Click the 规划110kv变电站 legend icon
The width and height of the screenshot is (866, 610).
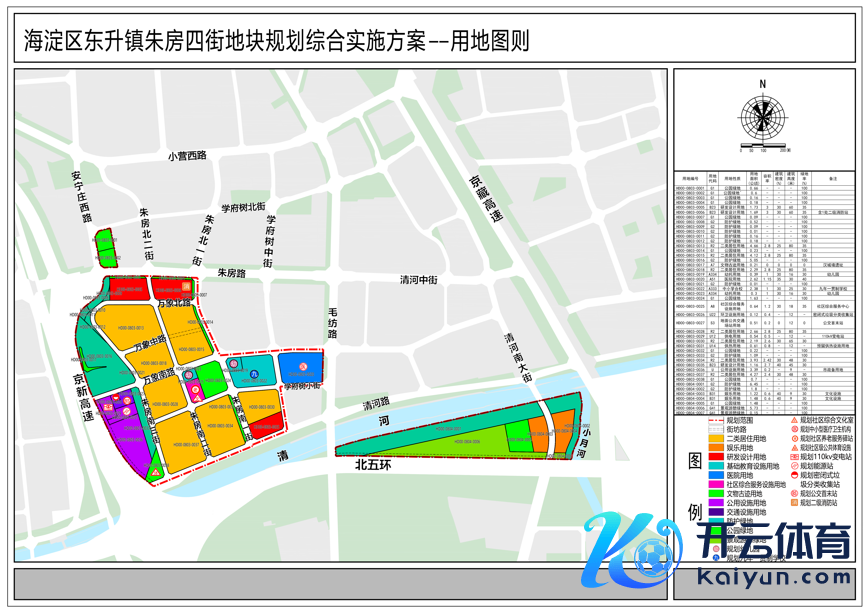(793, 457)
